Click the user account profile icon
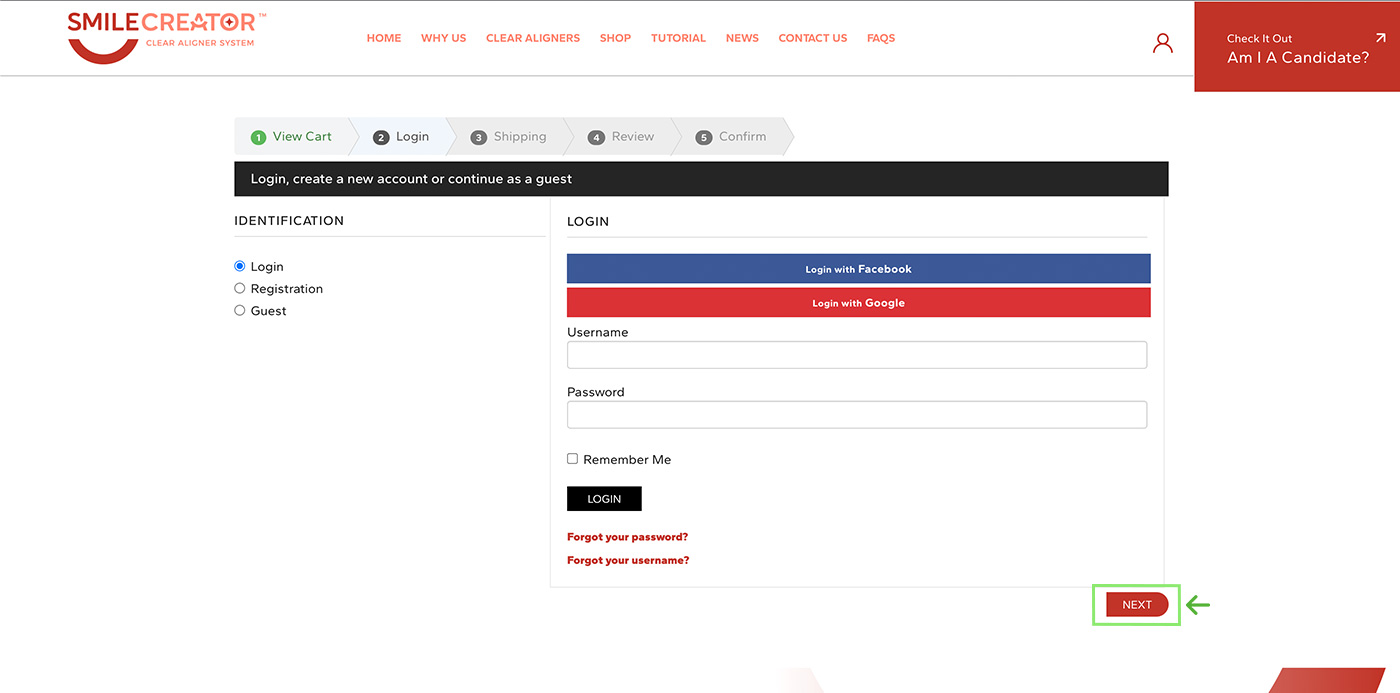Image resolution: width=1400 pixels, height=693 pixels. point(1162,43)
